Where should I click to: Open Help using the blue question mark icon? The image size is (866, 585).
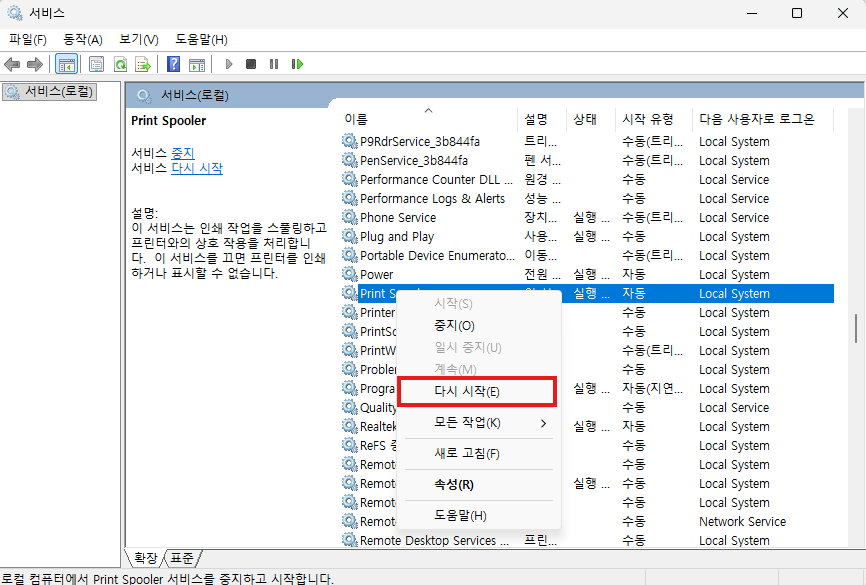click(174, 63)
